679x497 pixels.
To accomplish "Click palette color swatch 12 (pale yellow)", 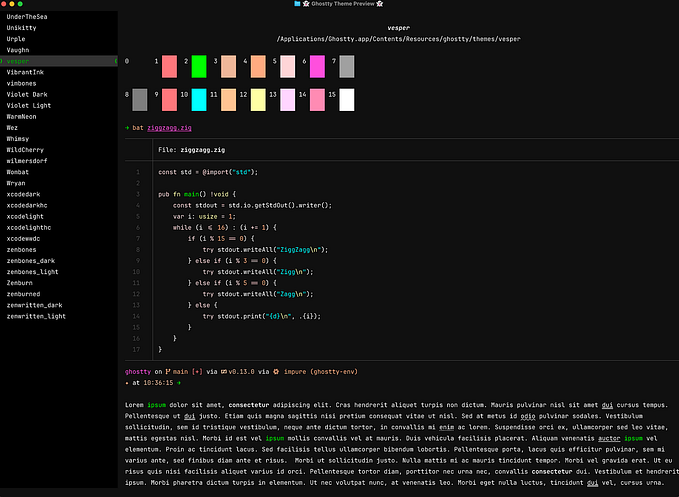I will pyautogui.click(x=258, y=100).
